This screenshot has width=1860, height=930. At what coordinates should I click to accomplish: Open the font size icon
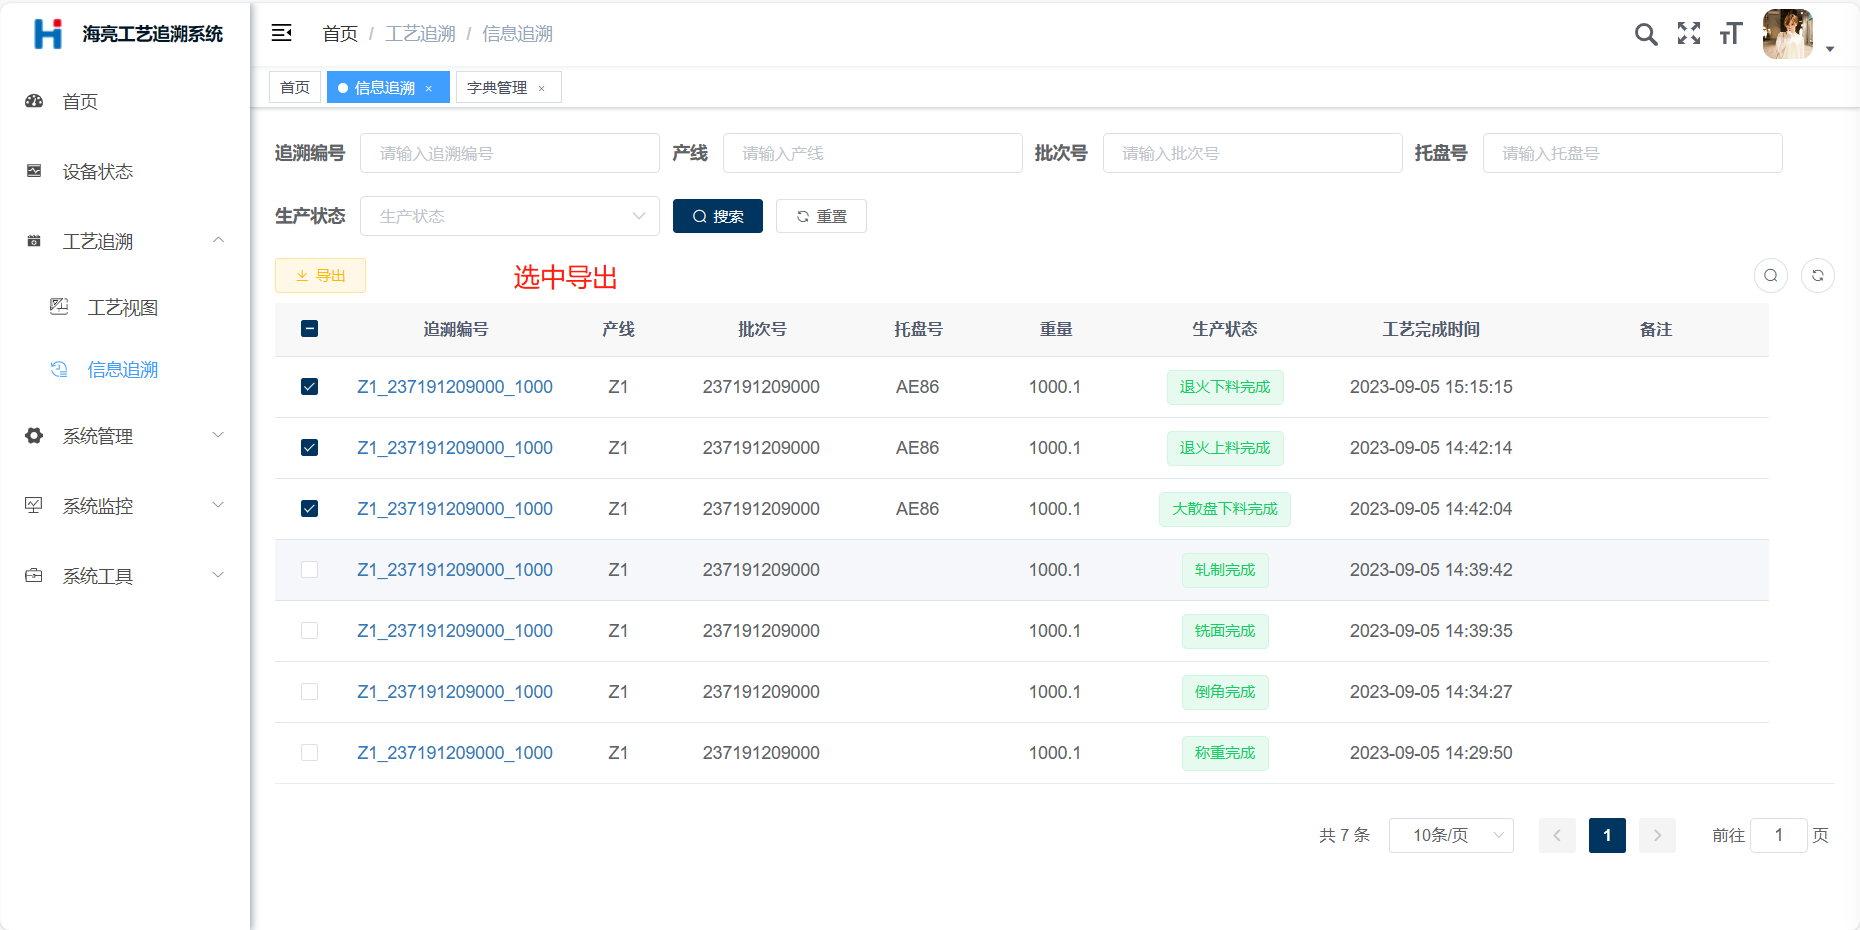coord(1731,34)
